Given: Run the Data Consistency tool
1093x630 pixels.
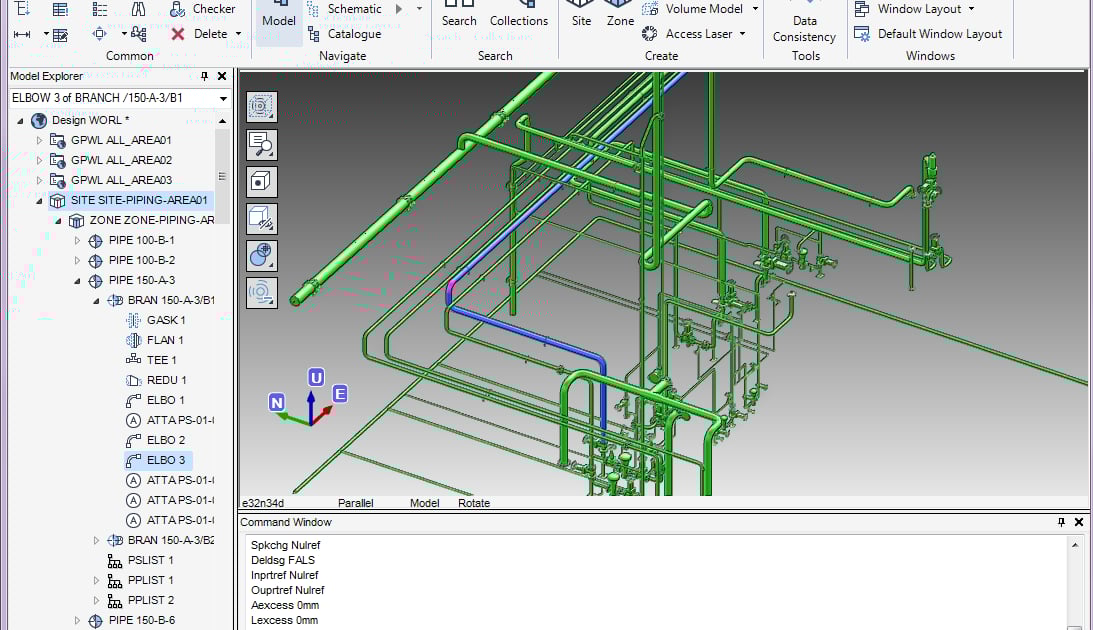Looking at the screenshot, I should pos(804,25).
